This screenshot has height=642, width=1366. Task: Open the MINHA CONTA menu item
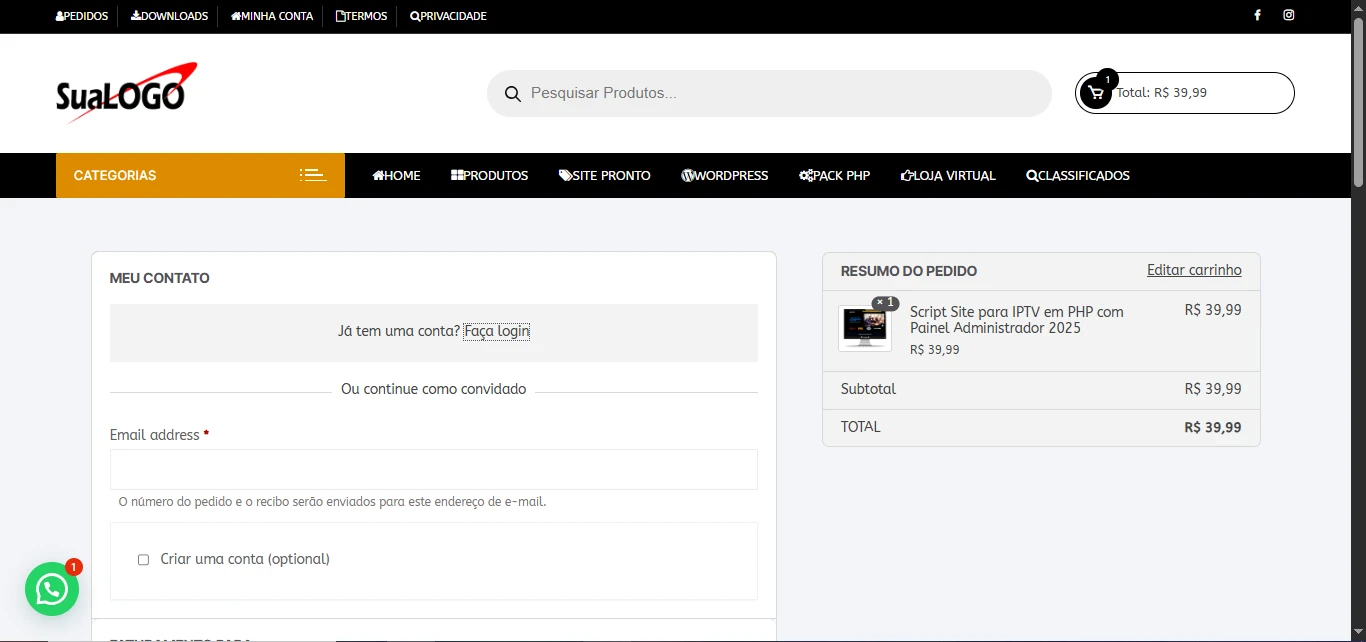coord(271,15)
